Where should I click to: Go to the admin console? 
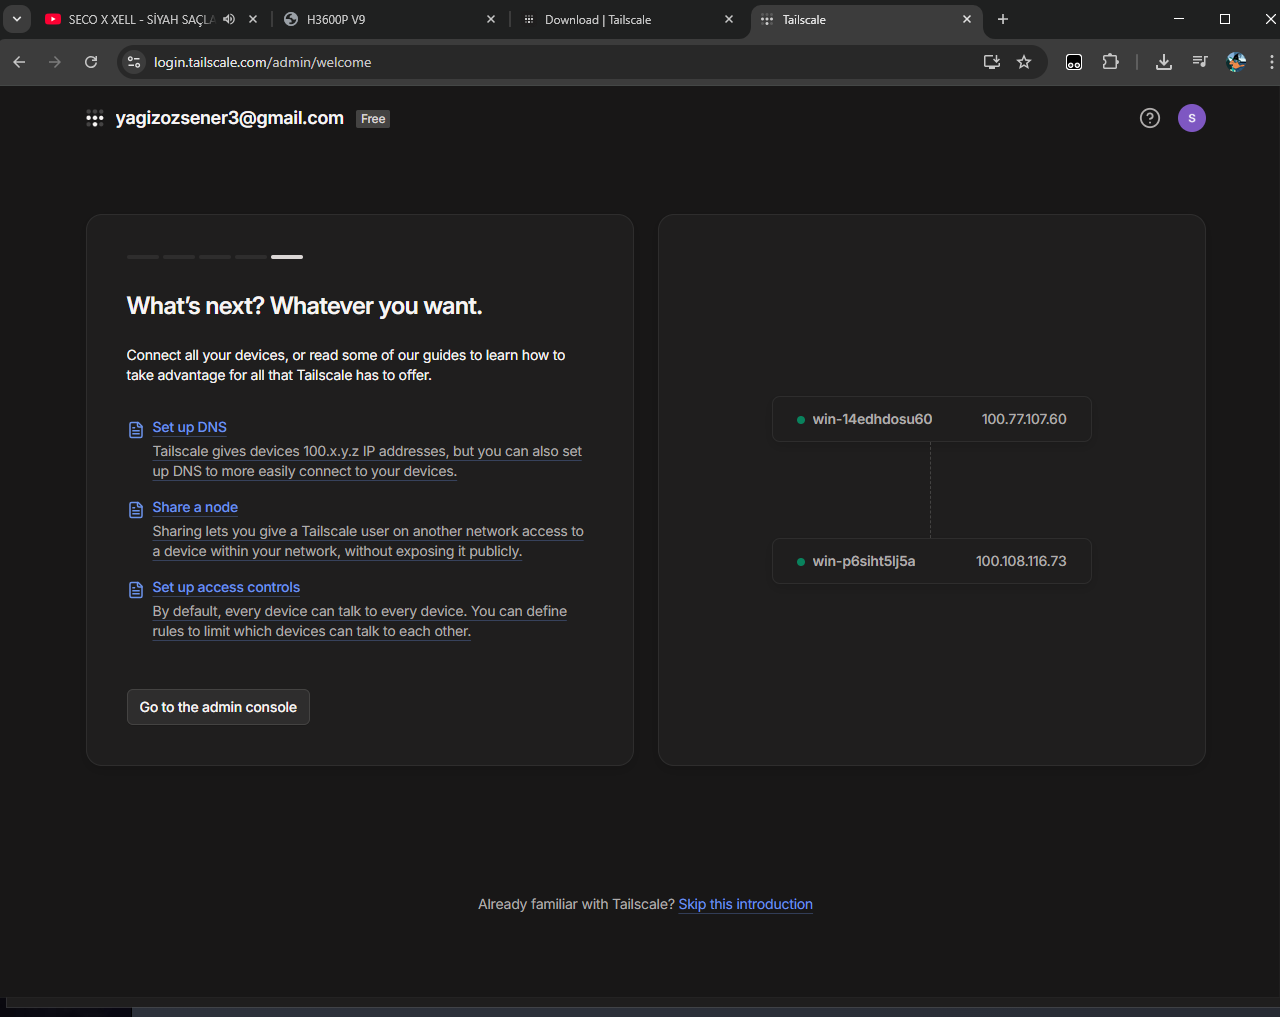pos(218,707)
